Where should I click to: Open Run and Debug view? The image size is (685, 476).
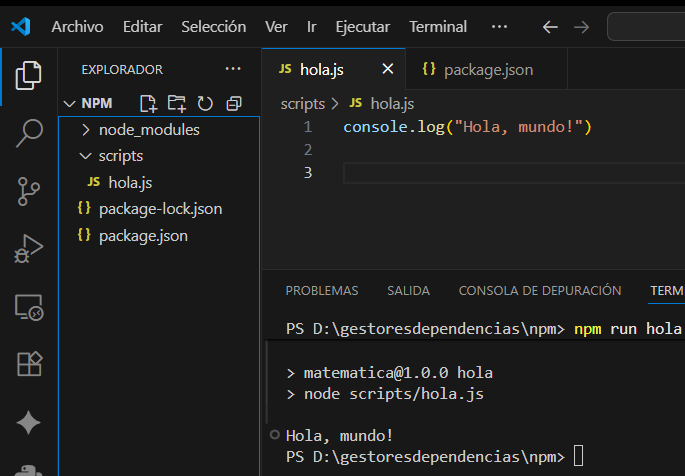click(29, 248)
